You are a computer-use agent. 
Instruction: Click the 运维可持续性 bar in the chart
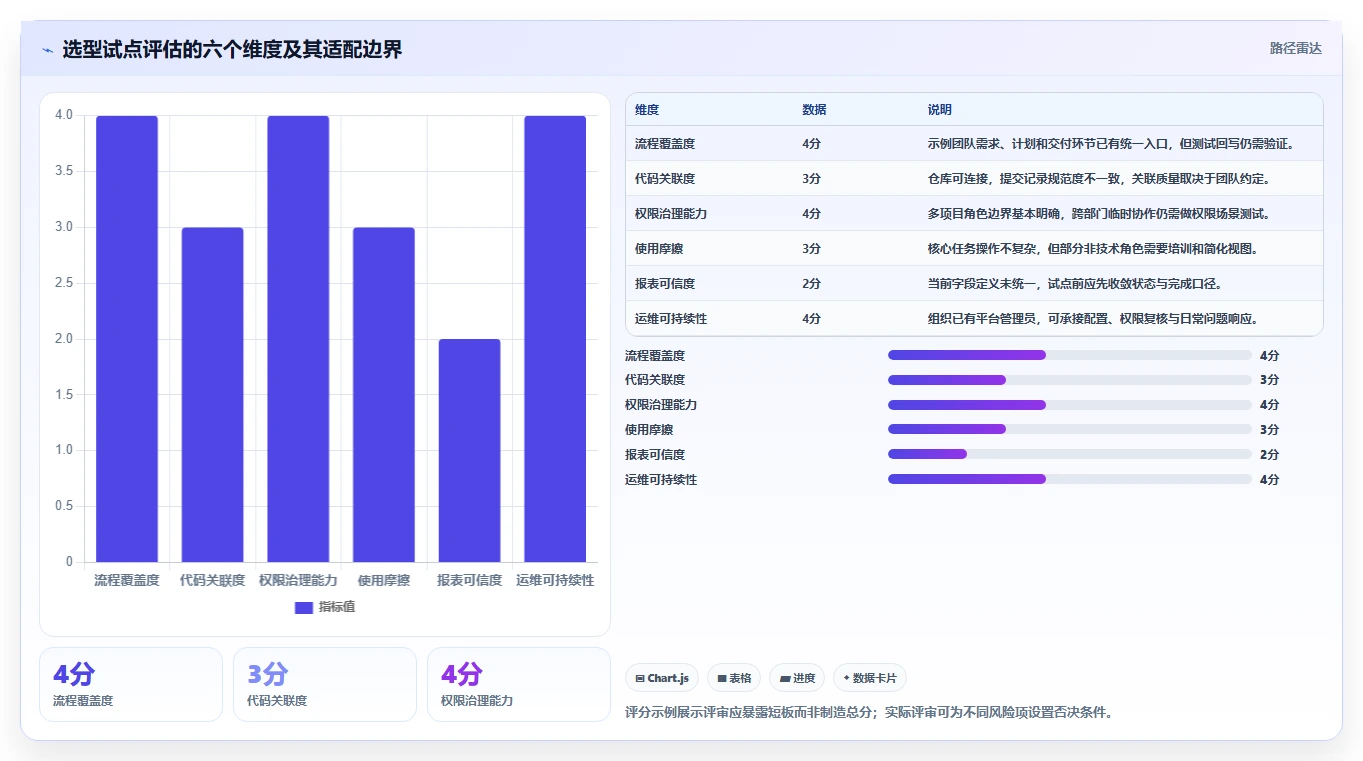pos(555,339)
